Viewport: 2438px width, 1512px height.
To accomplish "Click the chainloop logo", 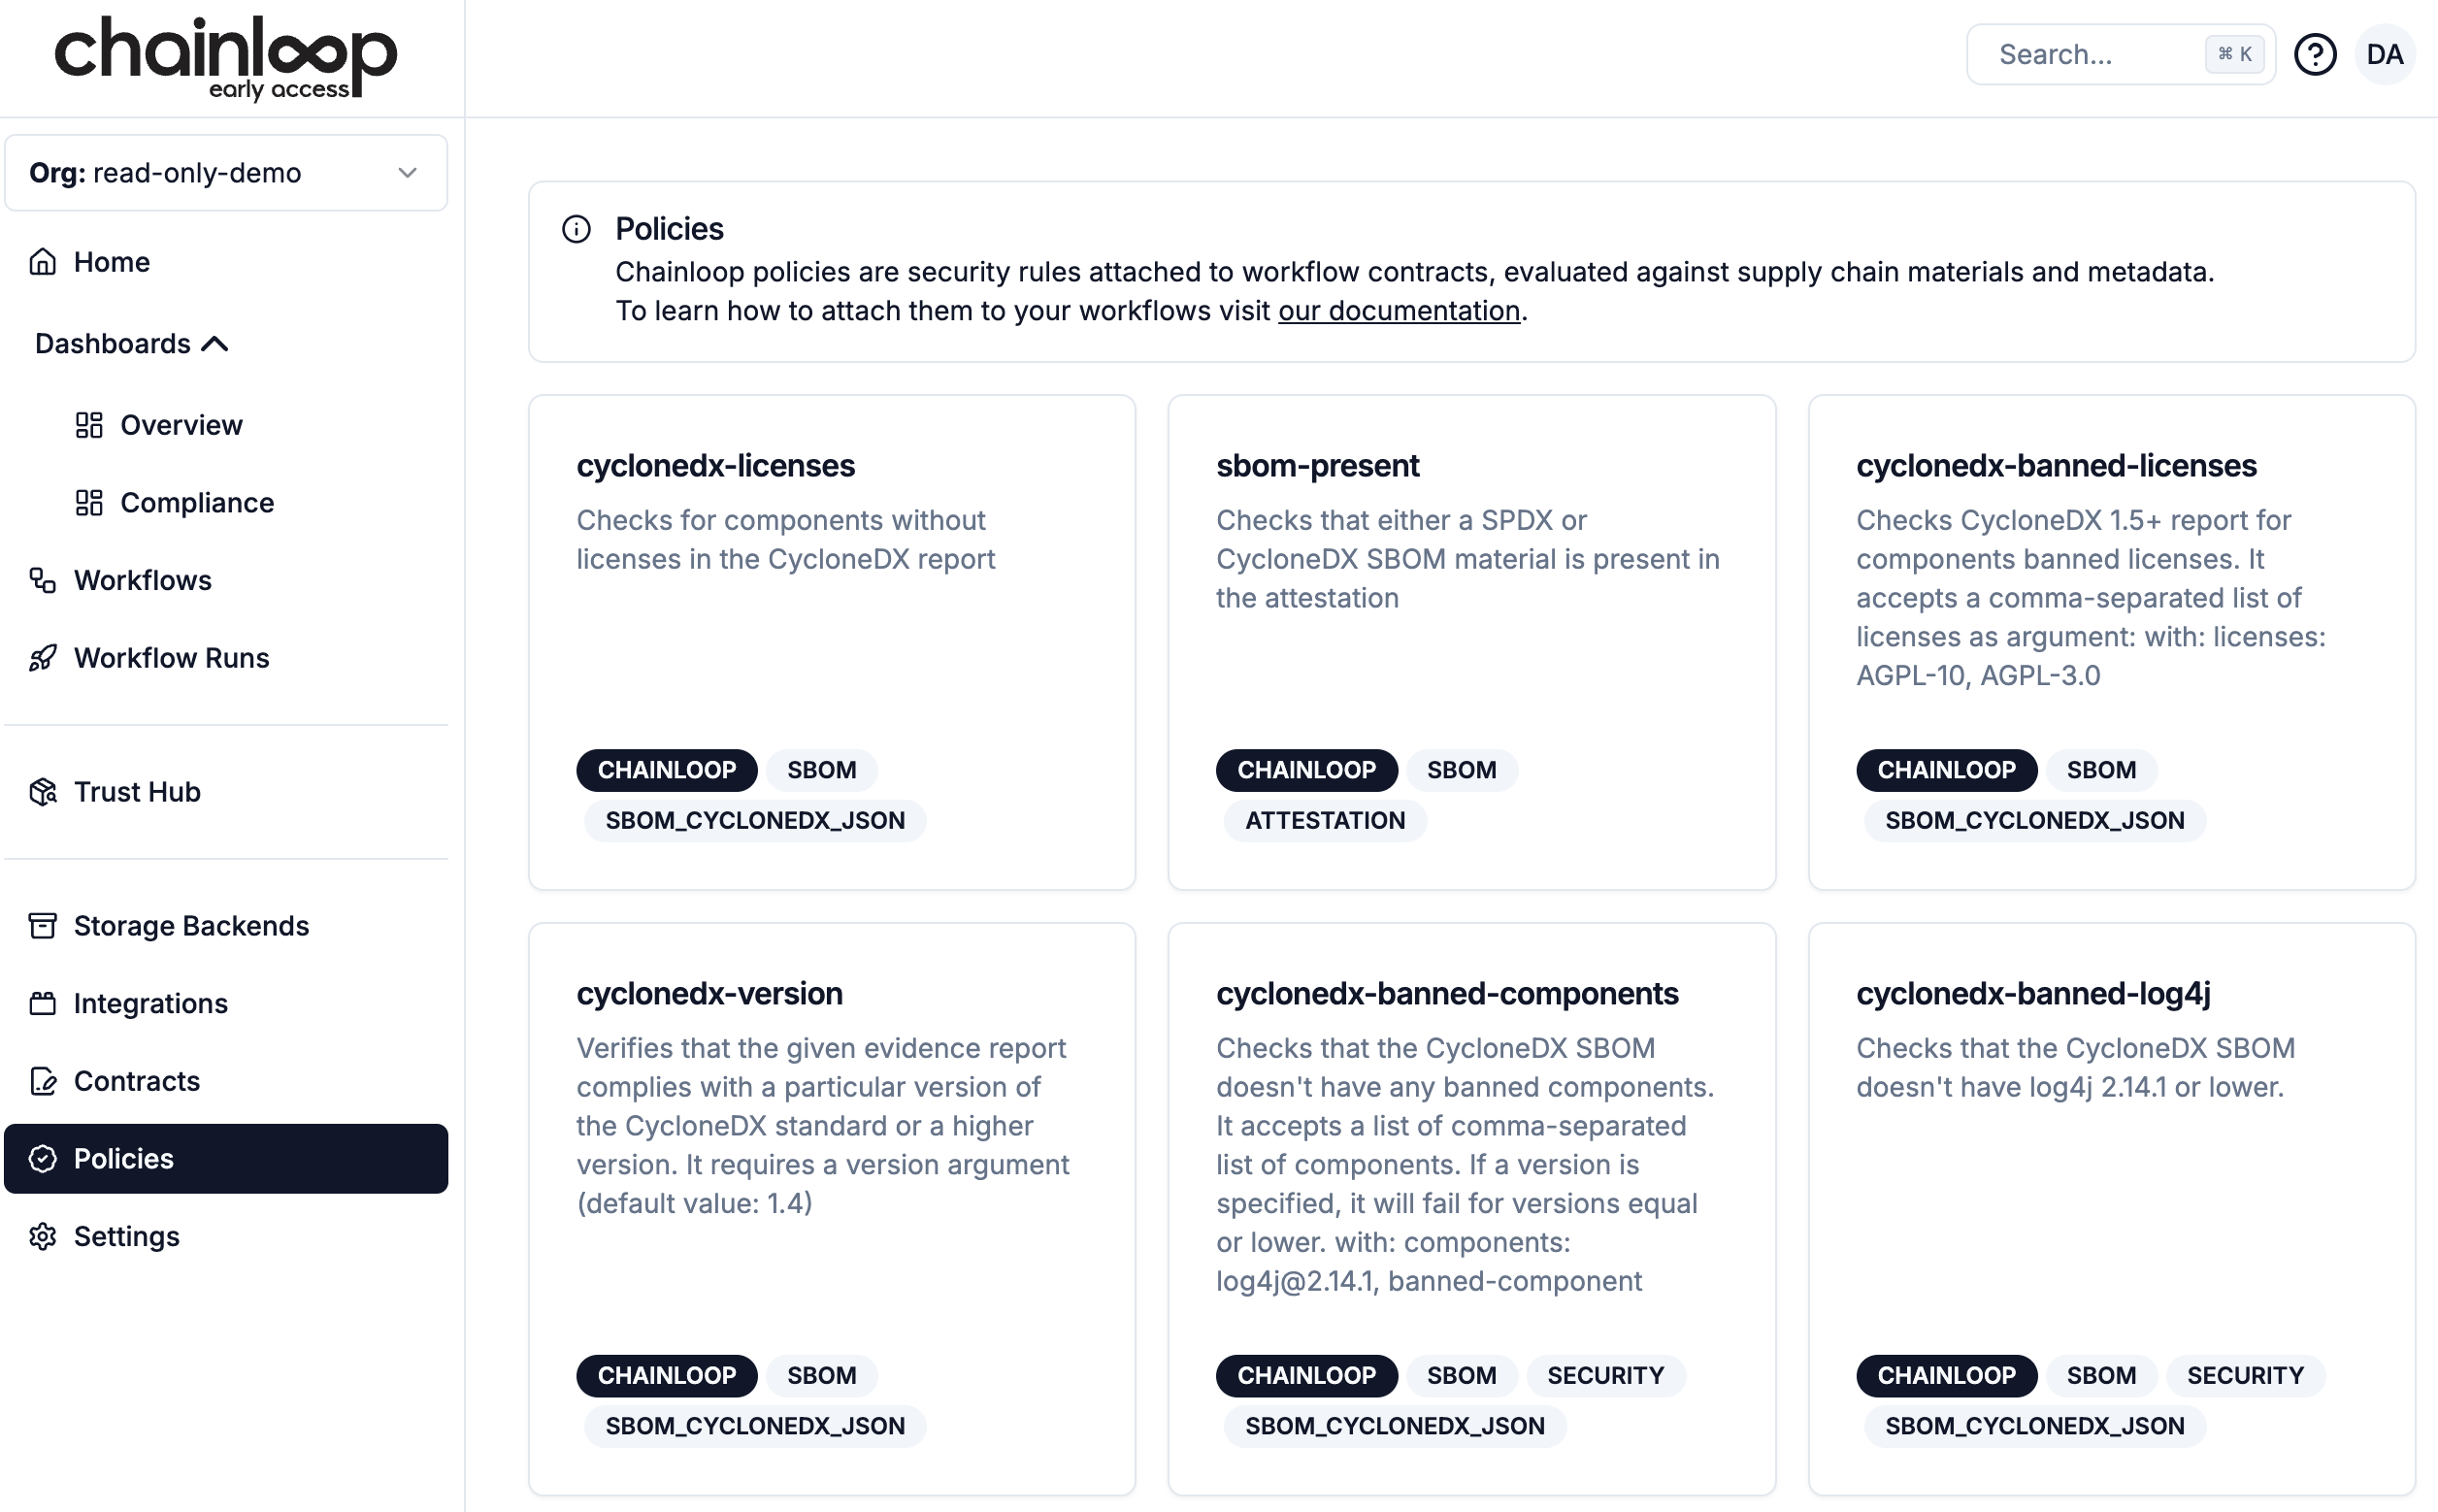I will coord(226,58).
